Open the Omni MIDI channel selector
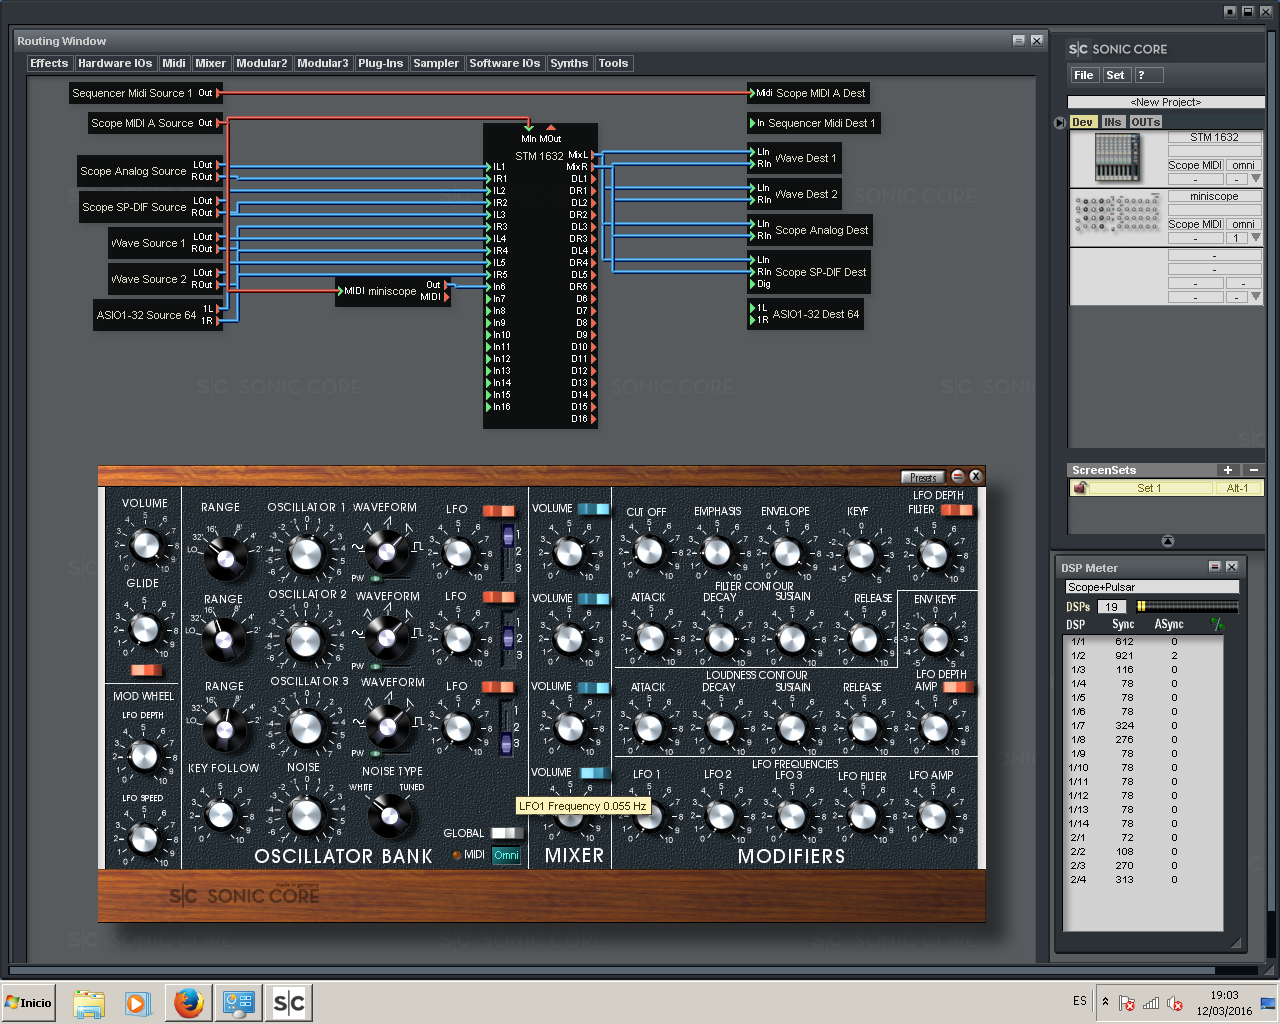 (507, 855)
